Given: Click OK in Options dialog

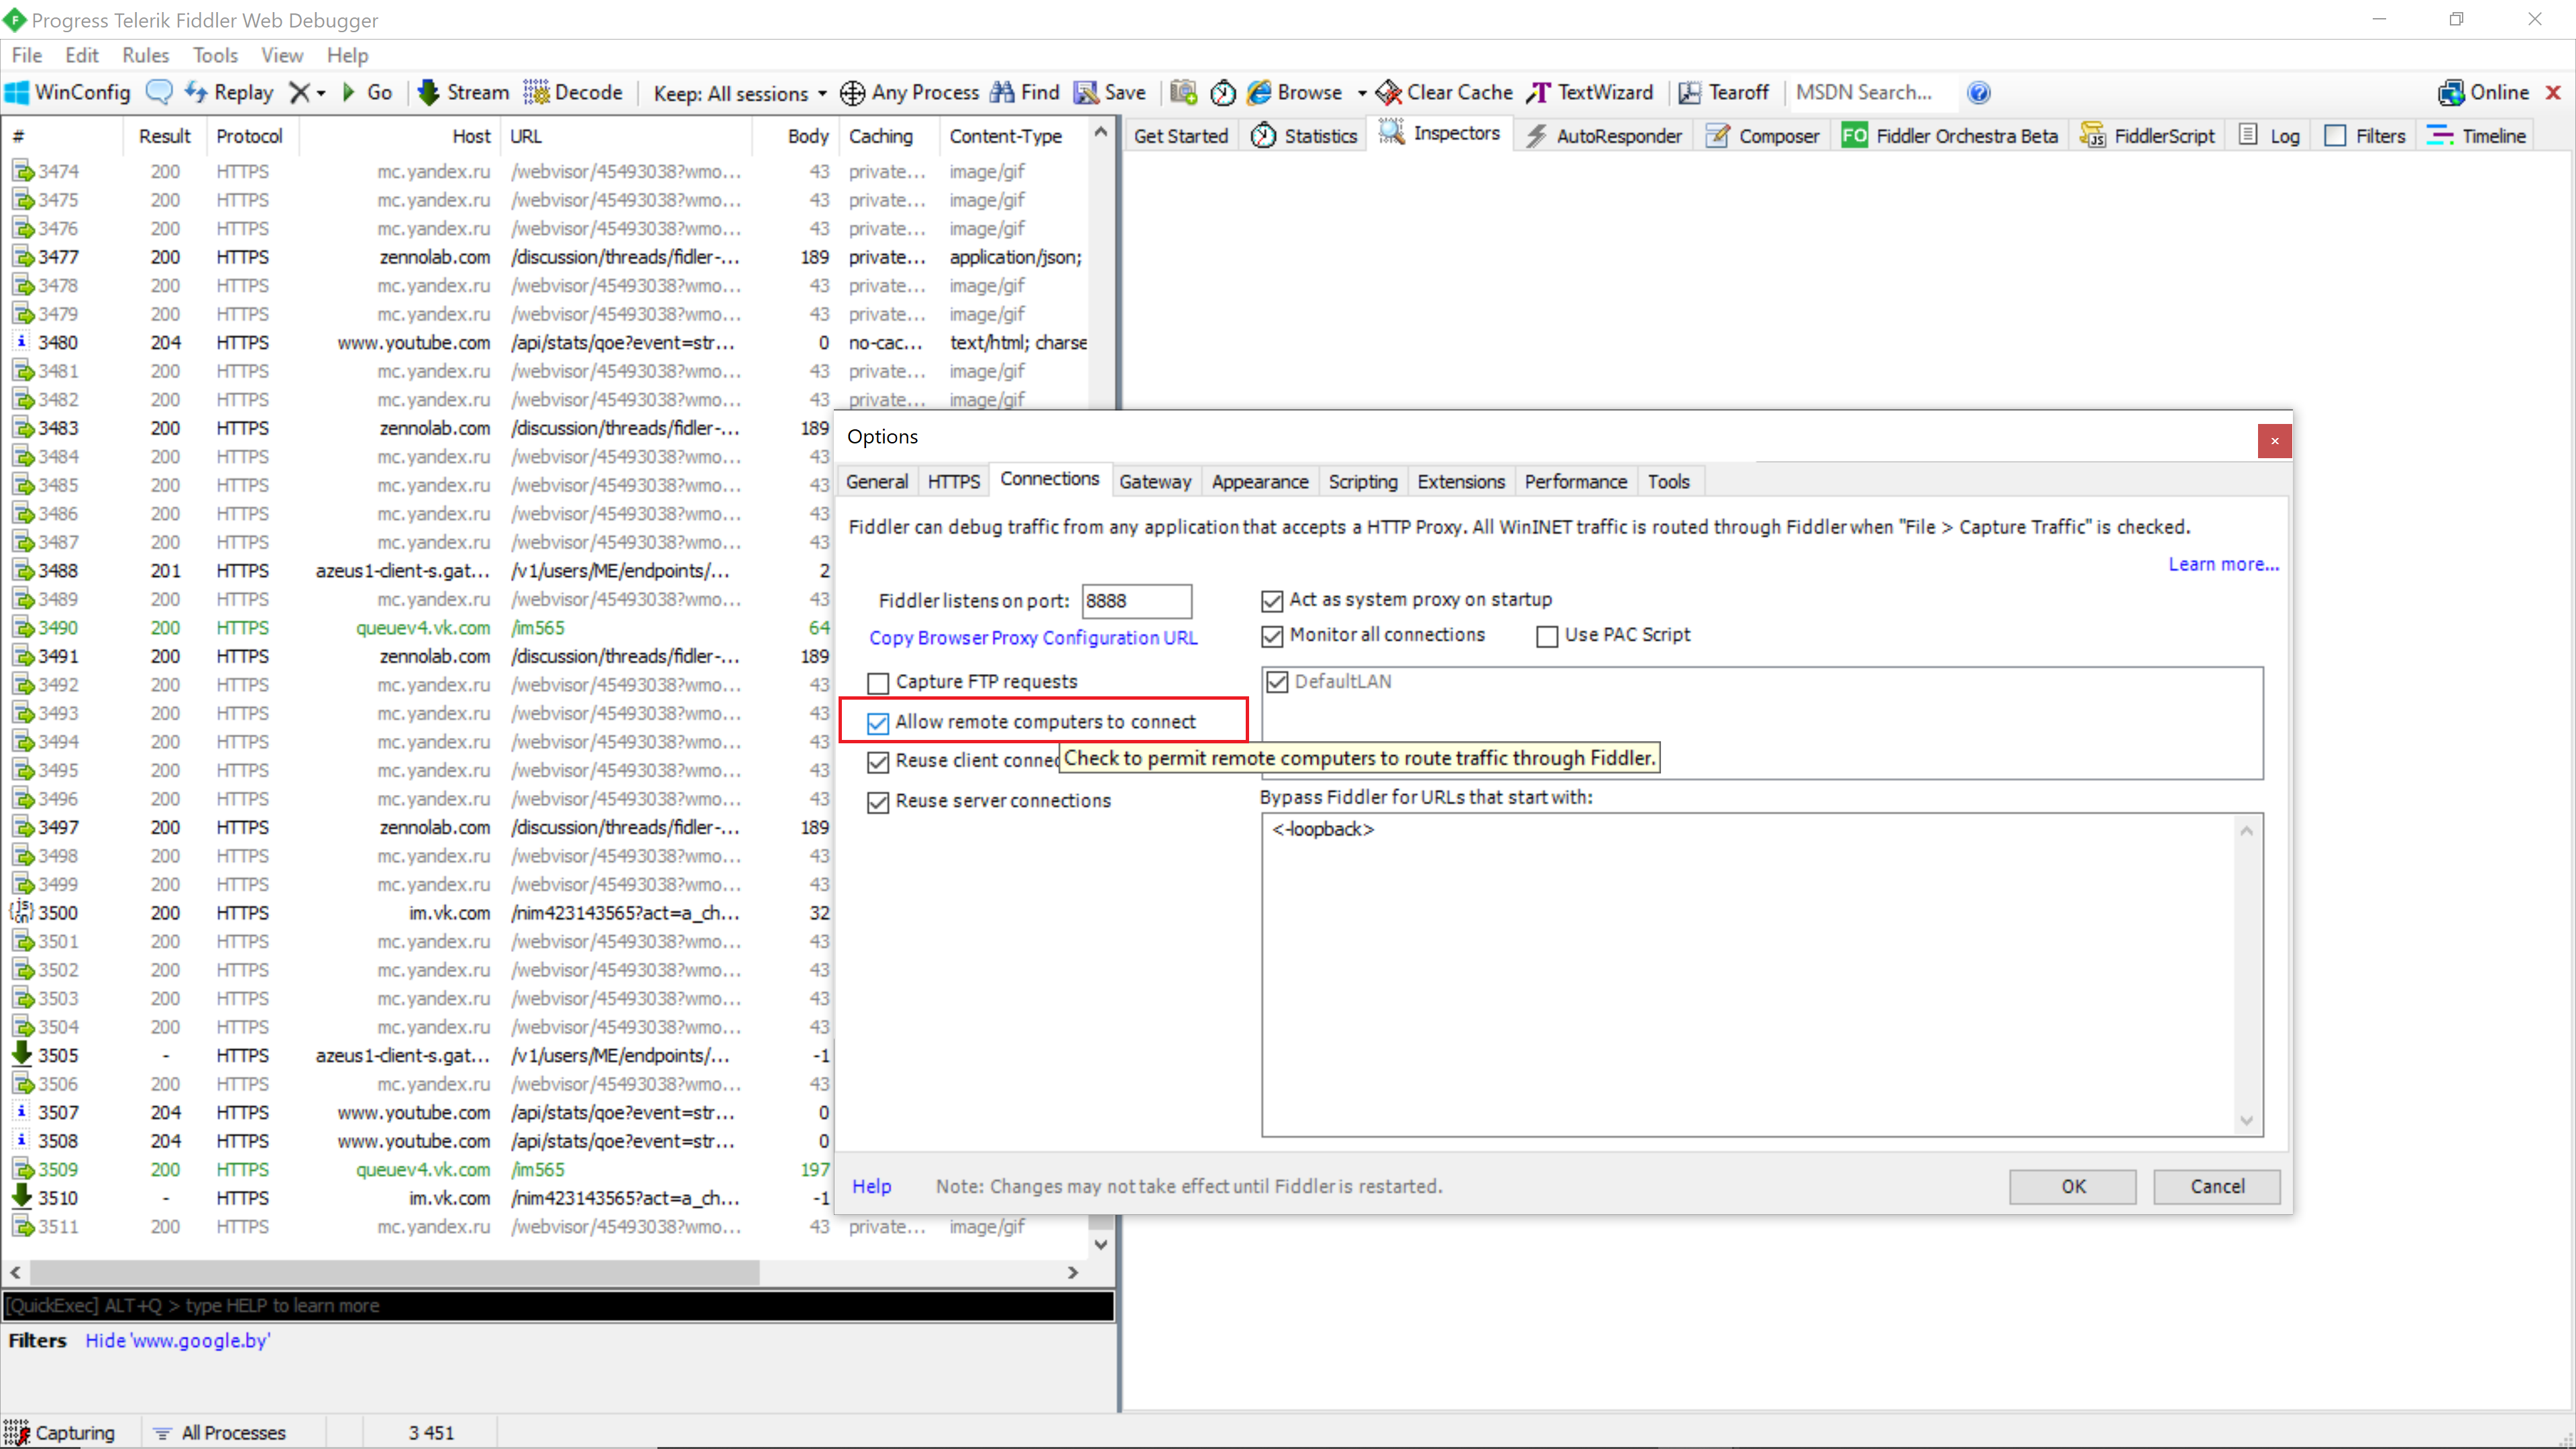Looking at the screenshot, I should [x=2073, y=1186].
